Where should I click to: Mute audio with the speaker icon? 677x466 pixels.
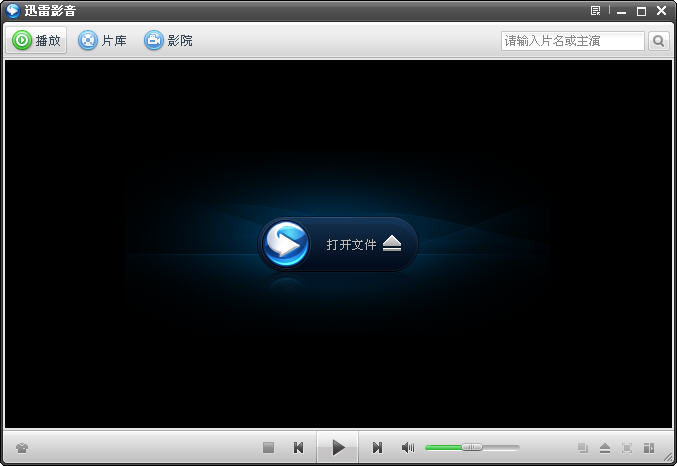click(x=408, y=447)
